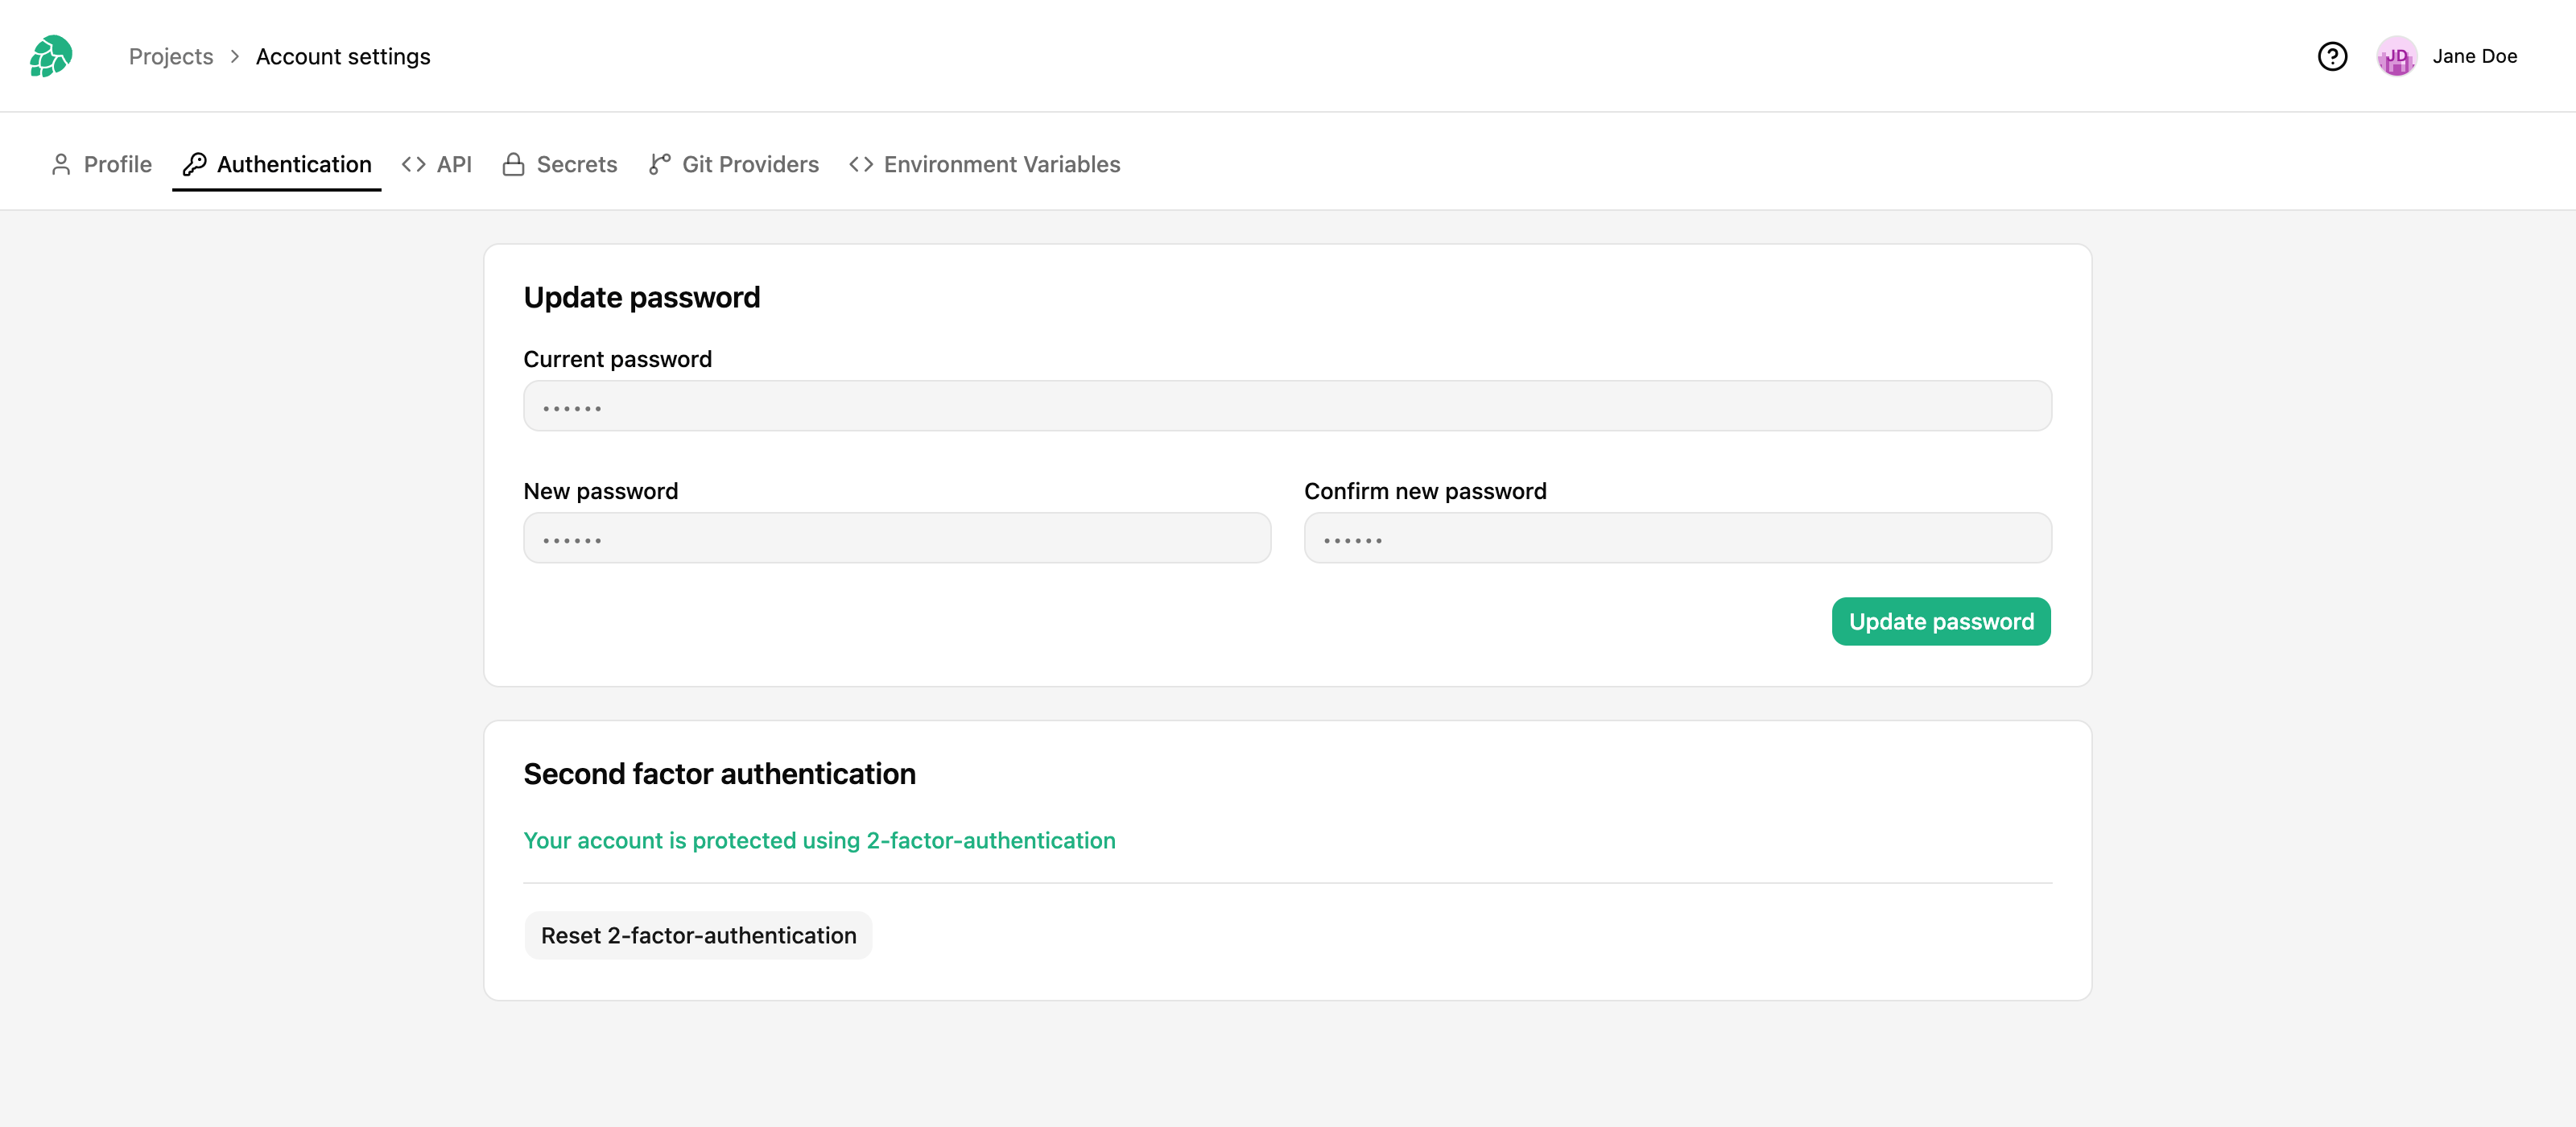This screenshot has width=2576, height=1127.
Task: Click the API code brackets icon
Action: click(414, 164)
